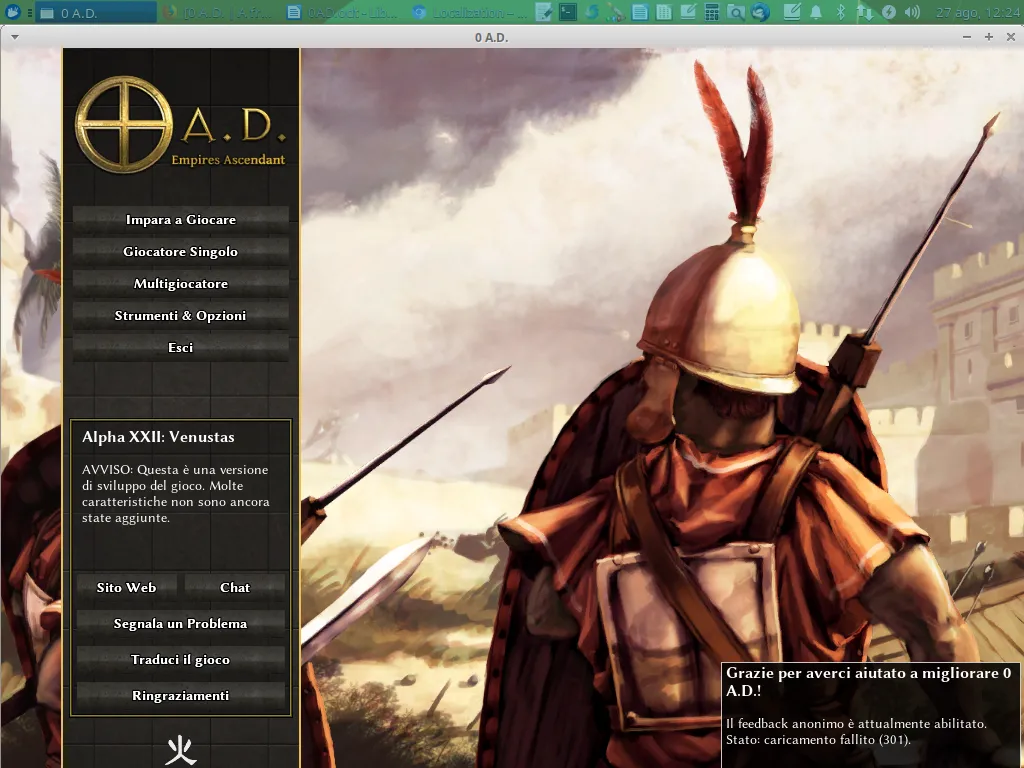The height and width of the screenshot is (768, 1024).
Task: Launch Thunderbird mail from the panel
Action: (760, 12)
